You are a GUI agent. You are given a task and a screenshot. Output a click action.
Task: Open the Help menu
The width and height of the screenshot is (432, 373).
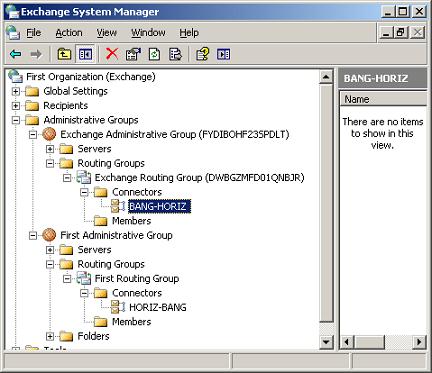[x=189, y=33]
